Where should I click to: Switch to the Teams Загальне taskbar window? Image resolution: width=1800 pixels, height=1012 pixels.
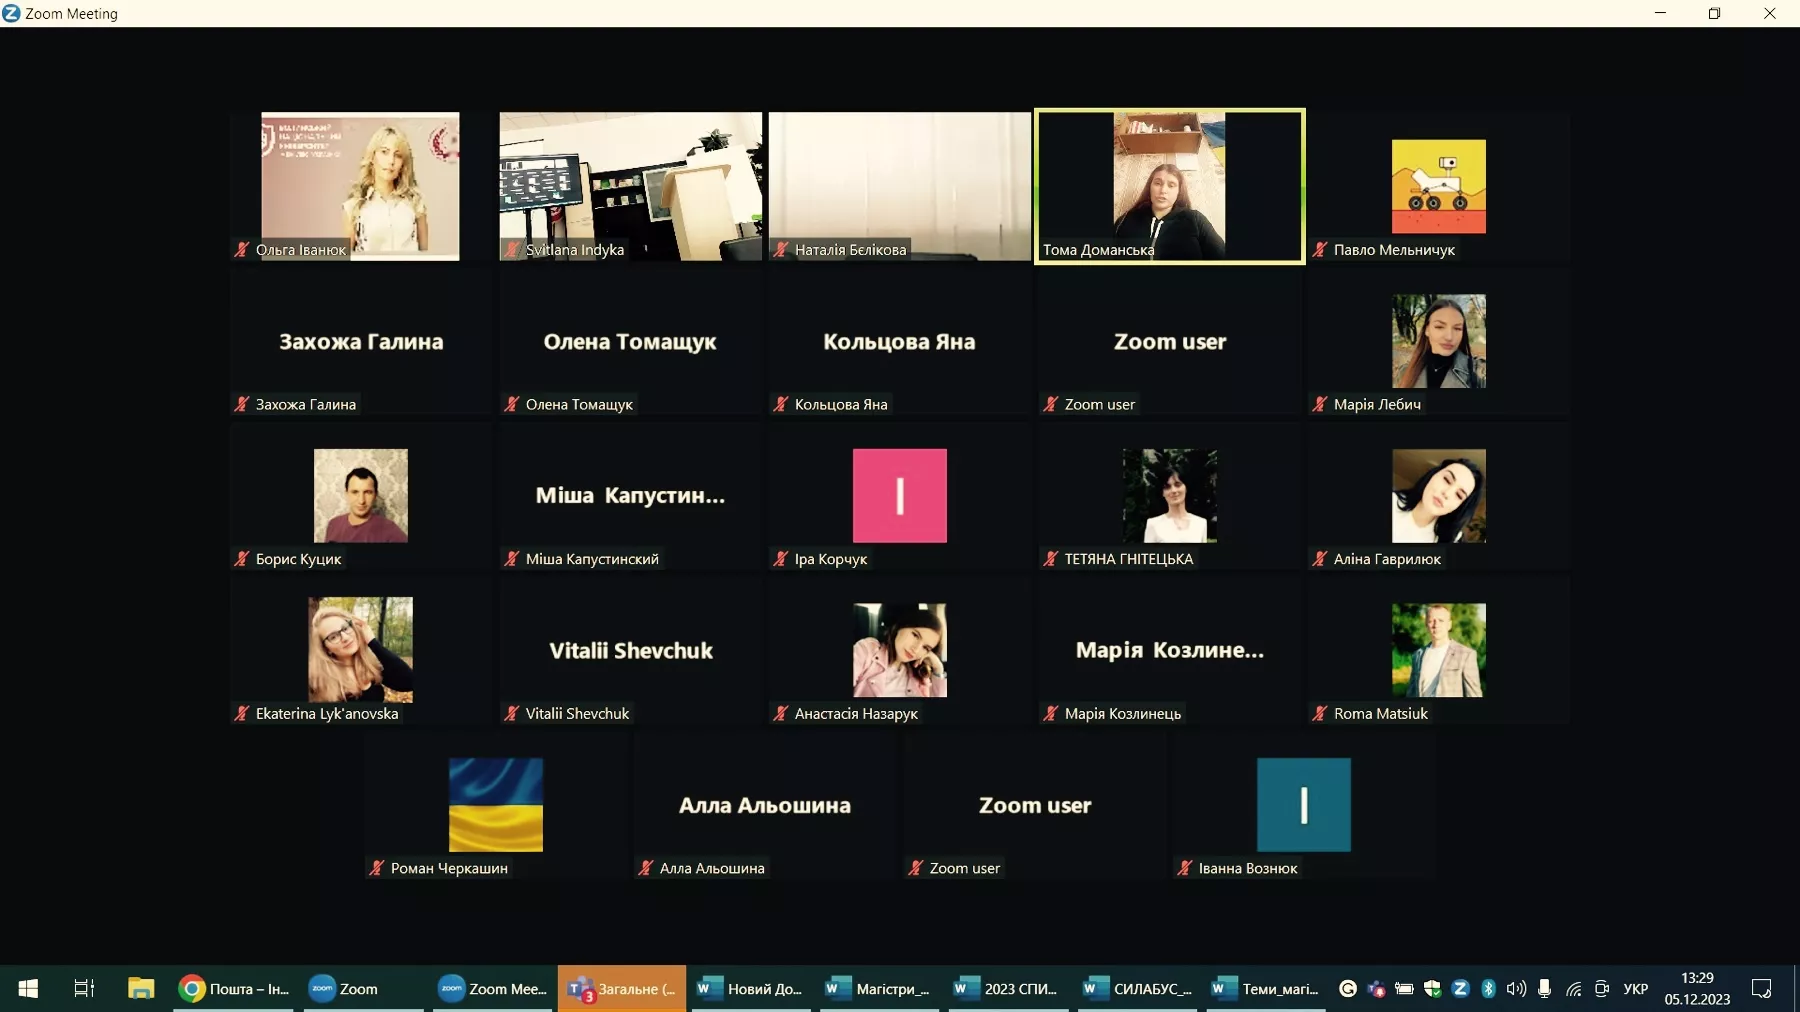click(622, 989)
